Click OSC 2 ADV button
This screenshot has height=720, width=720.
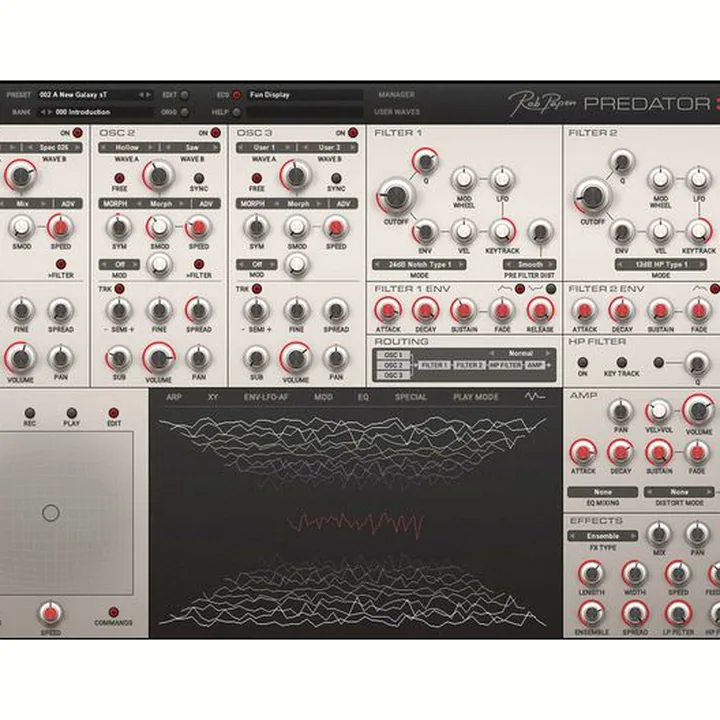pos(206,203)
